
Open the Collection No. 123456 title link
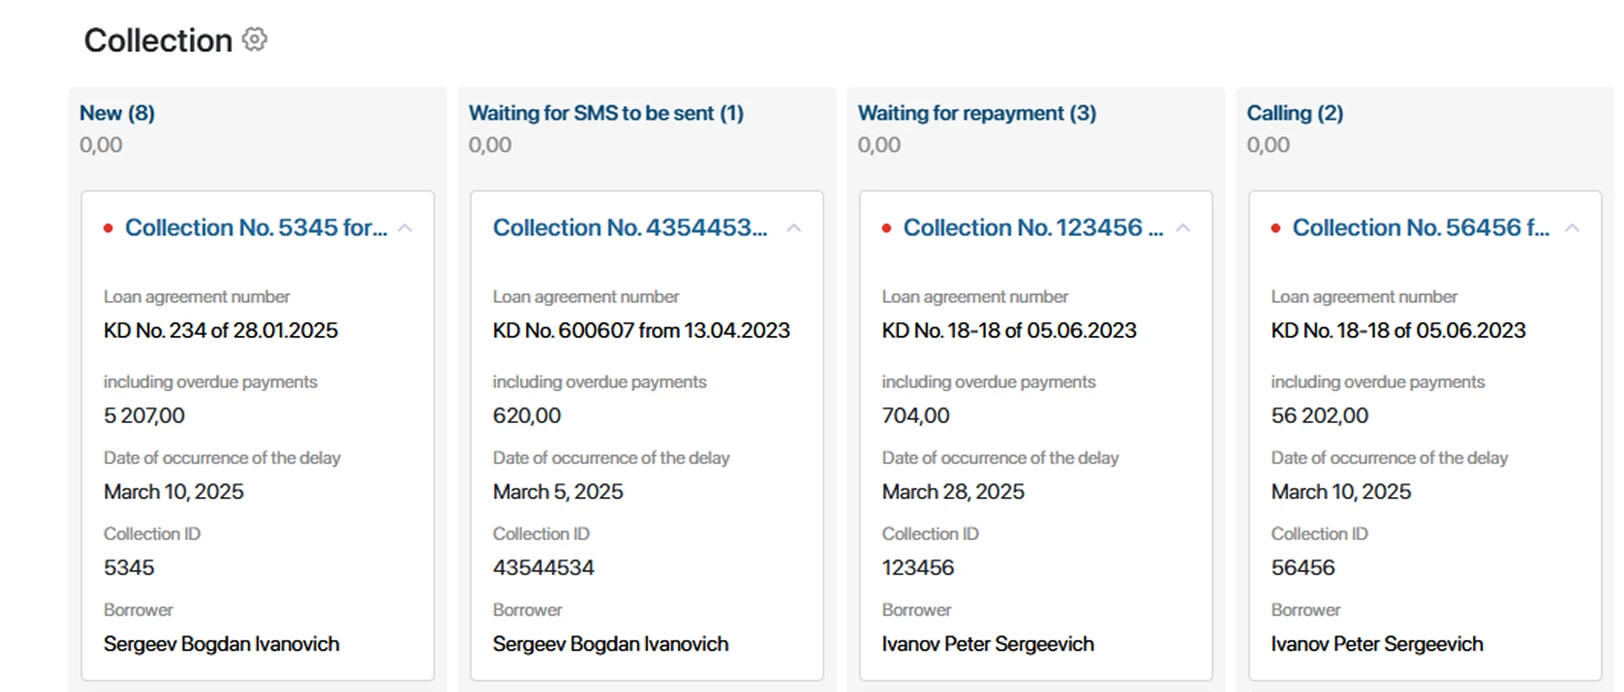[x=1032, y=228]
